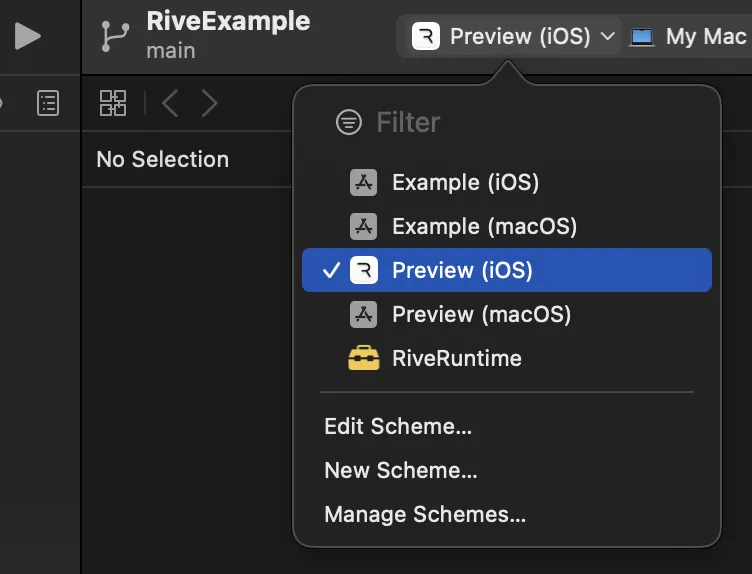Click New Scheme… option
The height and width of the screenshot is (574, 752).
click(401, 470)
